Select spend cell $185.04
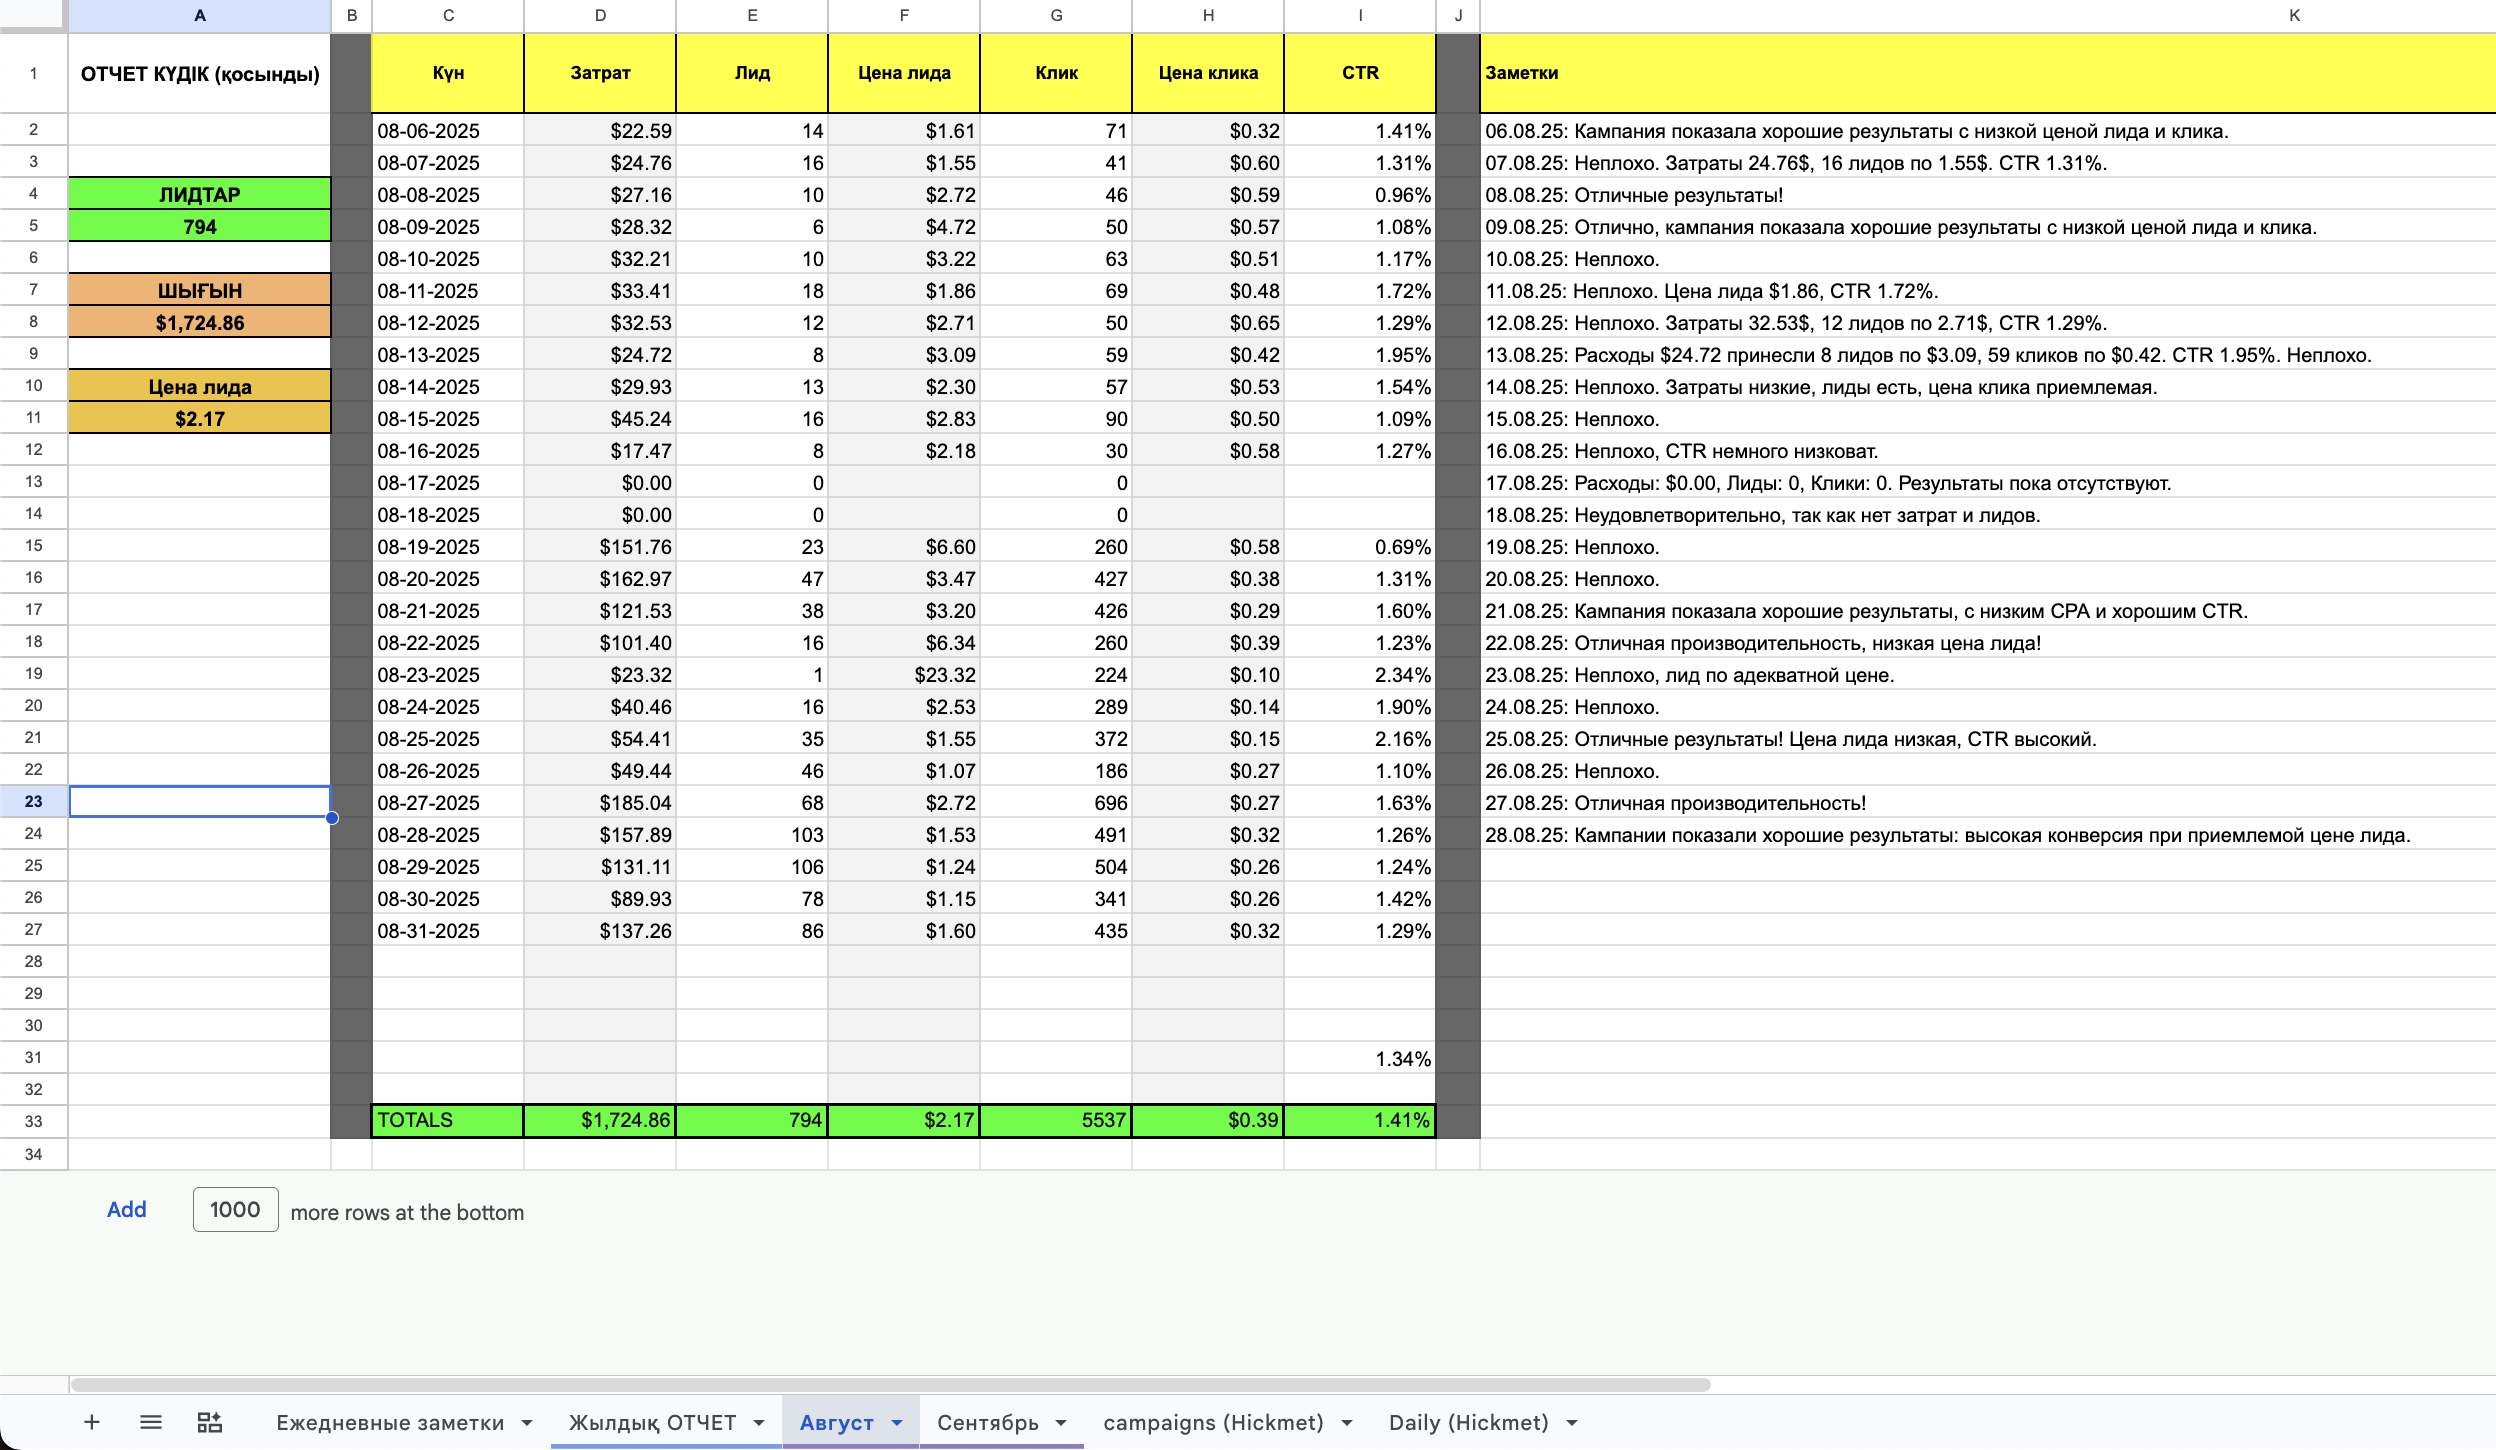 pos(600,802)
